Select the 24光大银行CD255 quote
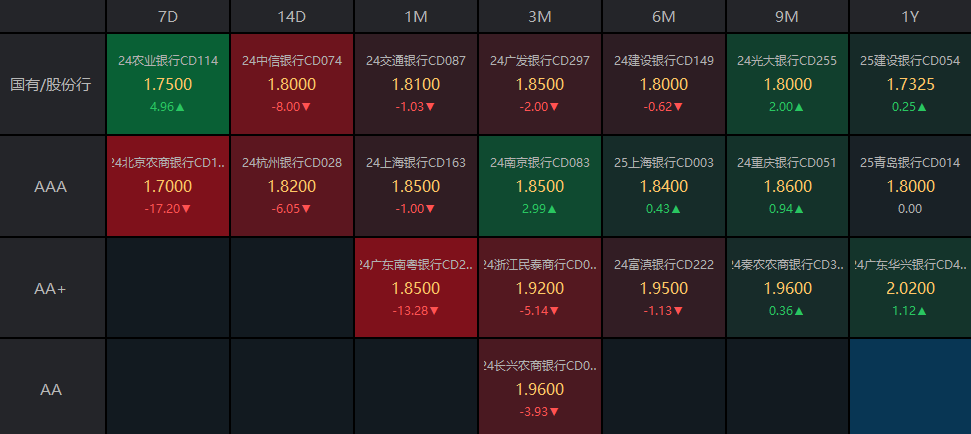Viewport: 971px width, 434px height. [x=787, y=84]
